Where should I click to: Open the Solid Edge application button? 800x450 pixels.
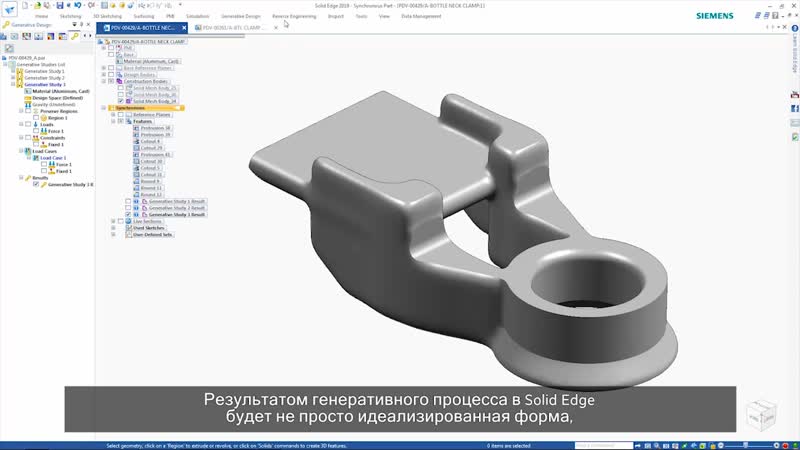[9, 8]
